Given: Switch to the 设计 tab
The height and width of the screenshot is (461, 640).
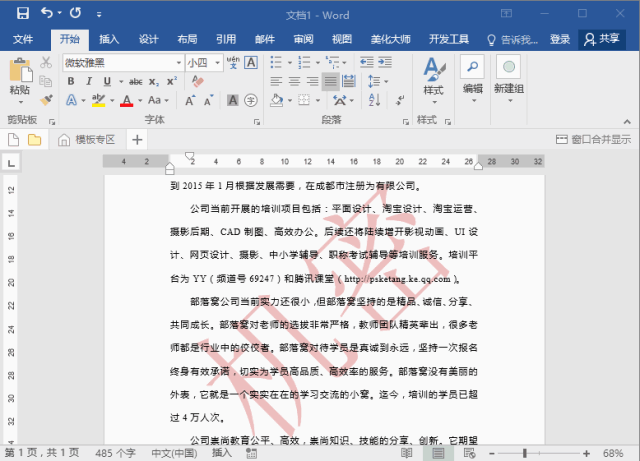Looking at the screenshot, I should 148,39.
